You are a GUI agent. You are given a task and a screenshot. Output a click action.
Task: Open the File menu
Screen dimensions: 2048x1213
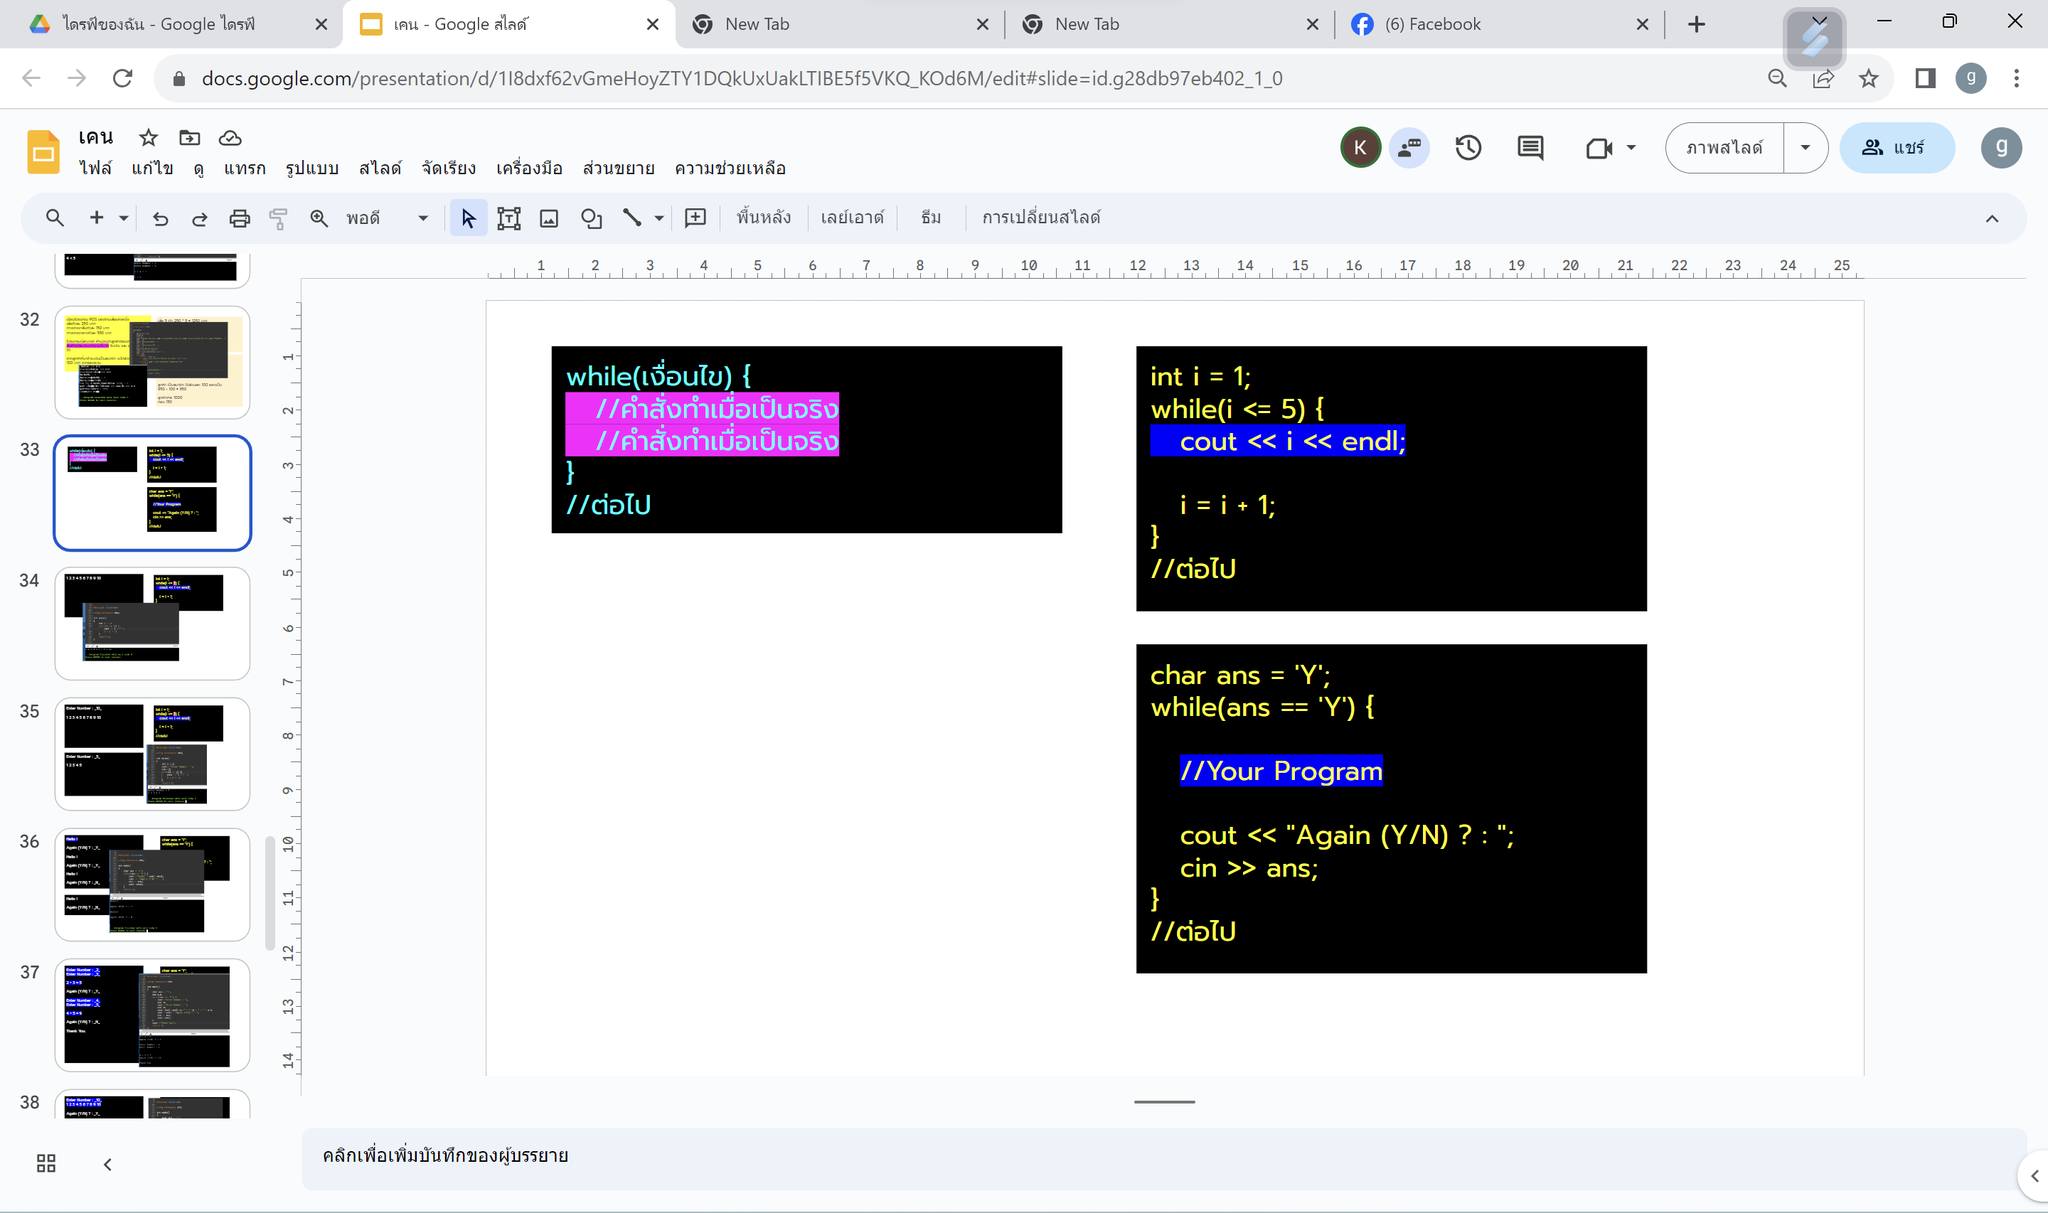[95, 168]
